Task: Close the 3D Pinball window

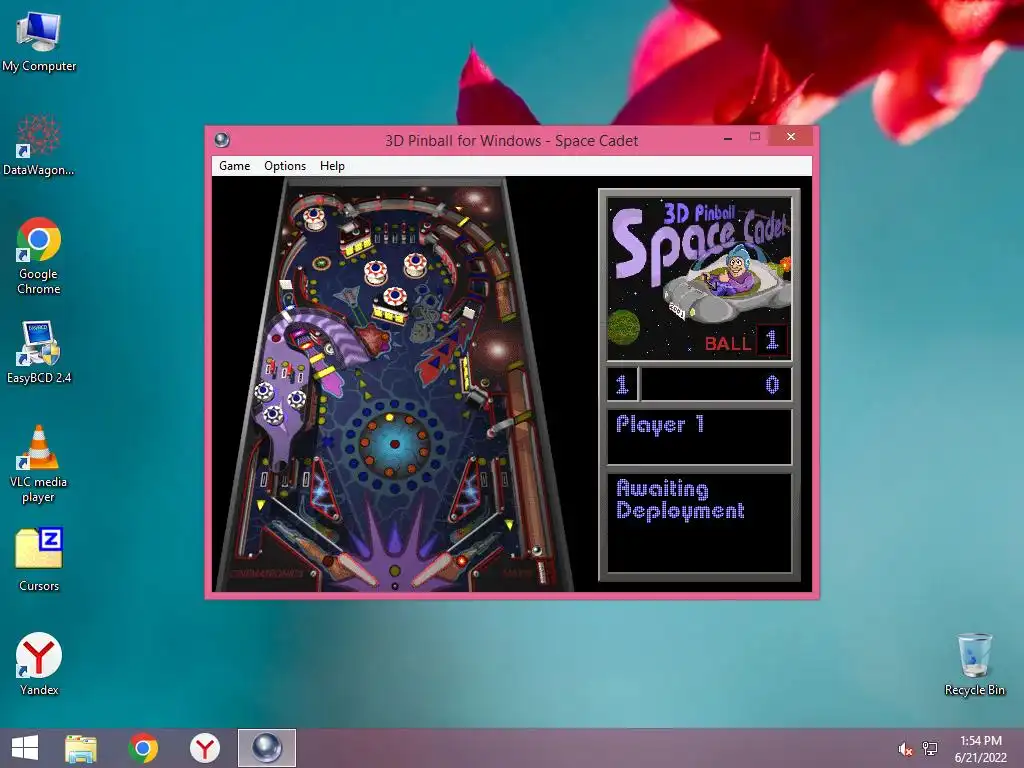Action: (790, 136)
